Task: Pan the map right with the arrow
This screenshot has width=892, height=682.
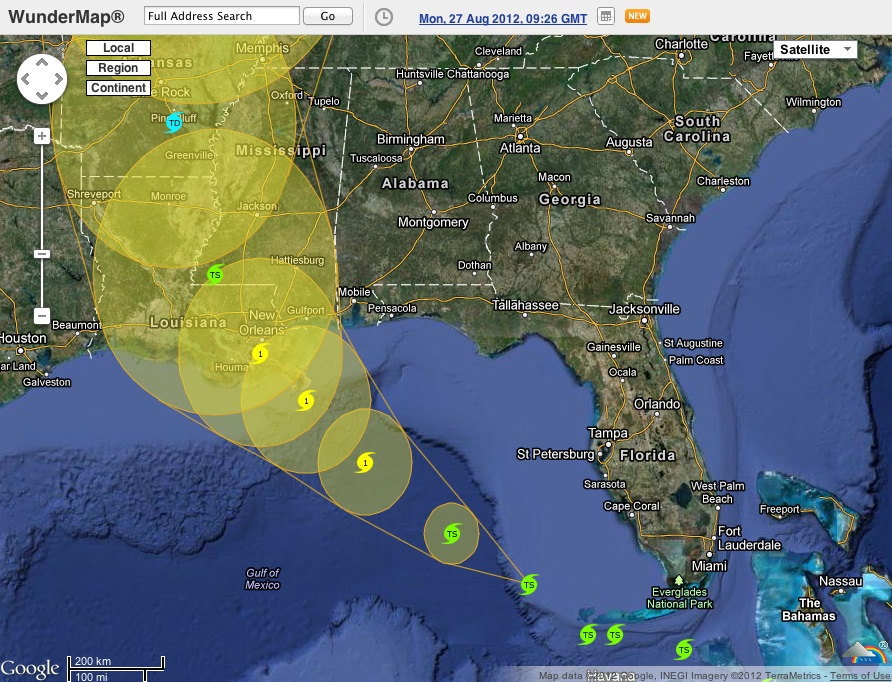Action: 58,78
